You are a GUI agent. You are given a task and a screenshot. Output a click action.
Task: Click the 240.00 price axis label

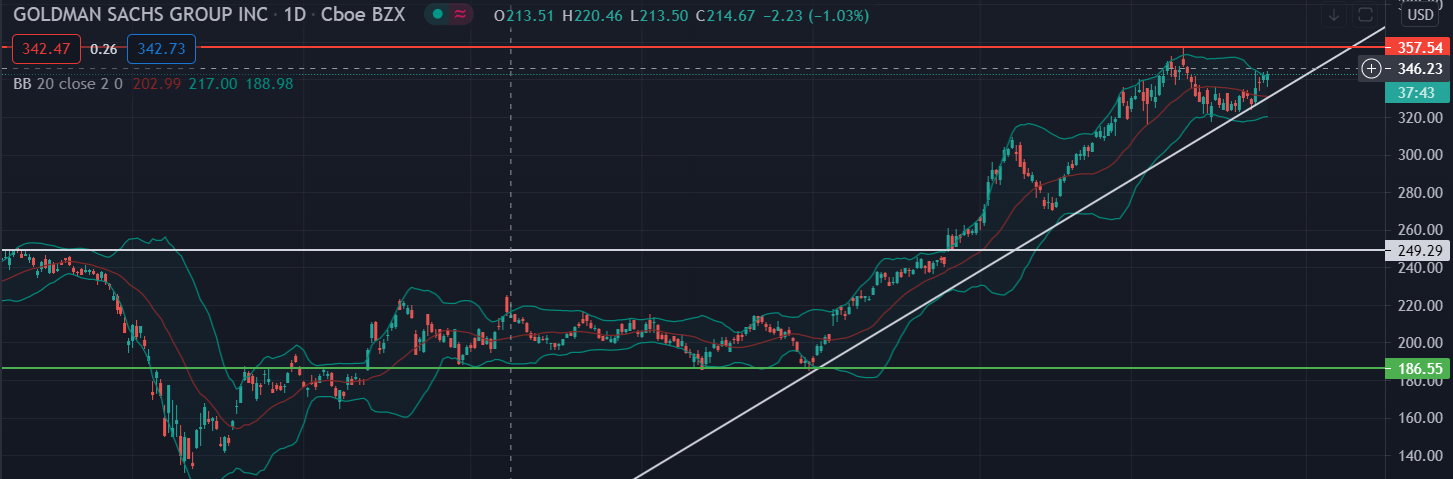[1420, 267]
